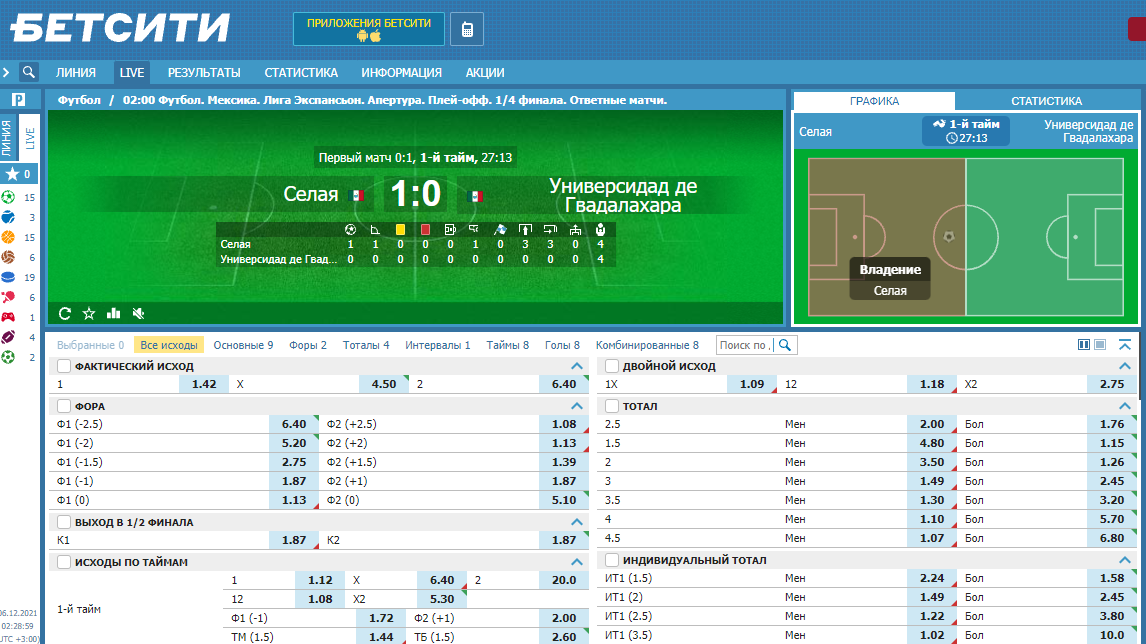This screenshot has width=1146, height=644.
Task: Click the ПРИЛОЖЕНИЯ БЕТСИТИ button
Action: (x=369, y=29)
